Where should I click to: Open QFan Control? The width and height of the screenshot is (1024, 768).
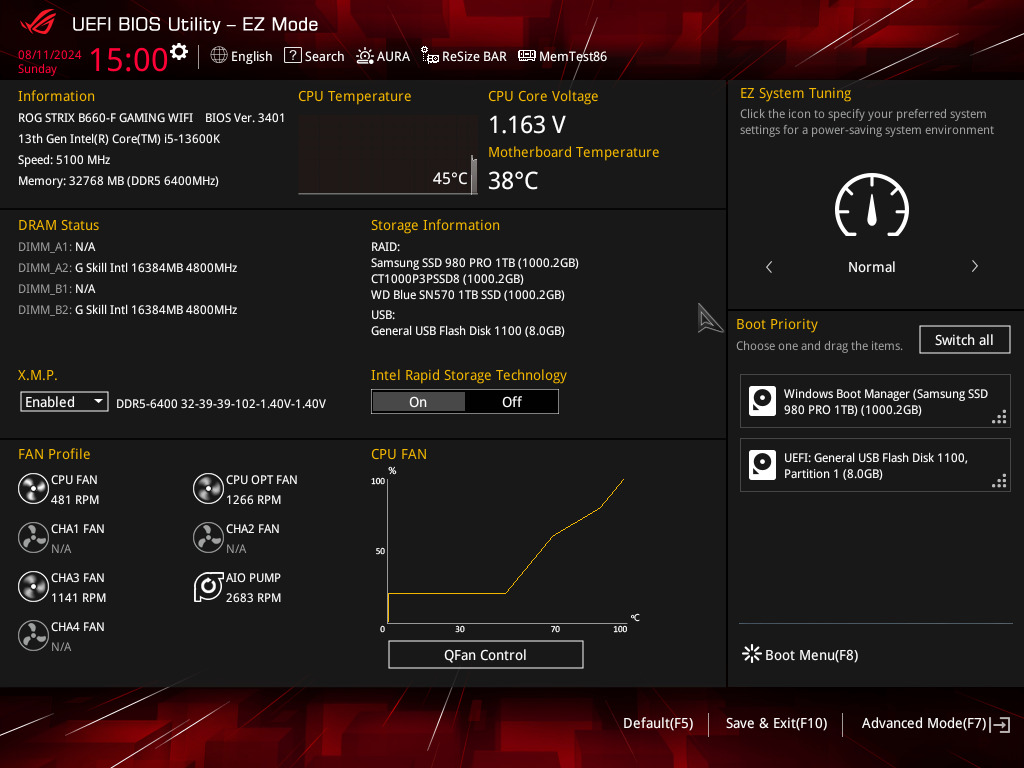point(485,654)
